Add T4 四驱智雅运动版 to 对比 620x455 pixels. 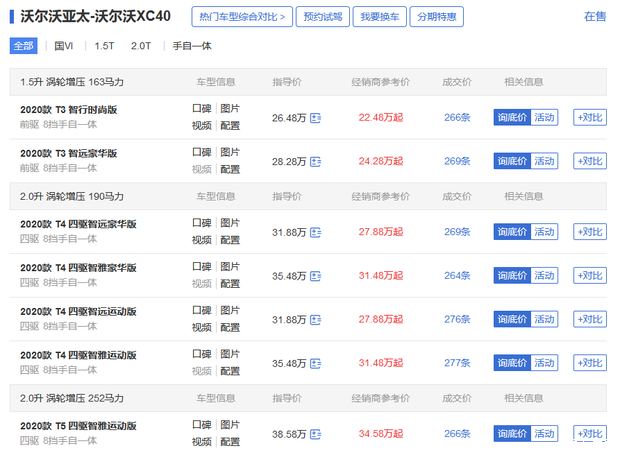pos(590,363)
